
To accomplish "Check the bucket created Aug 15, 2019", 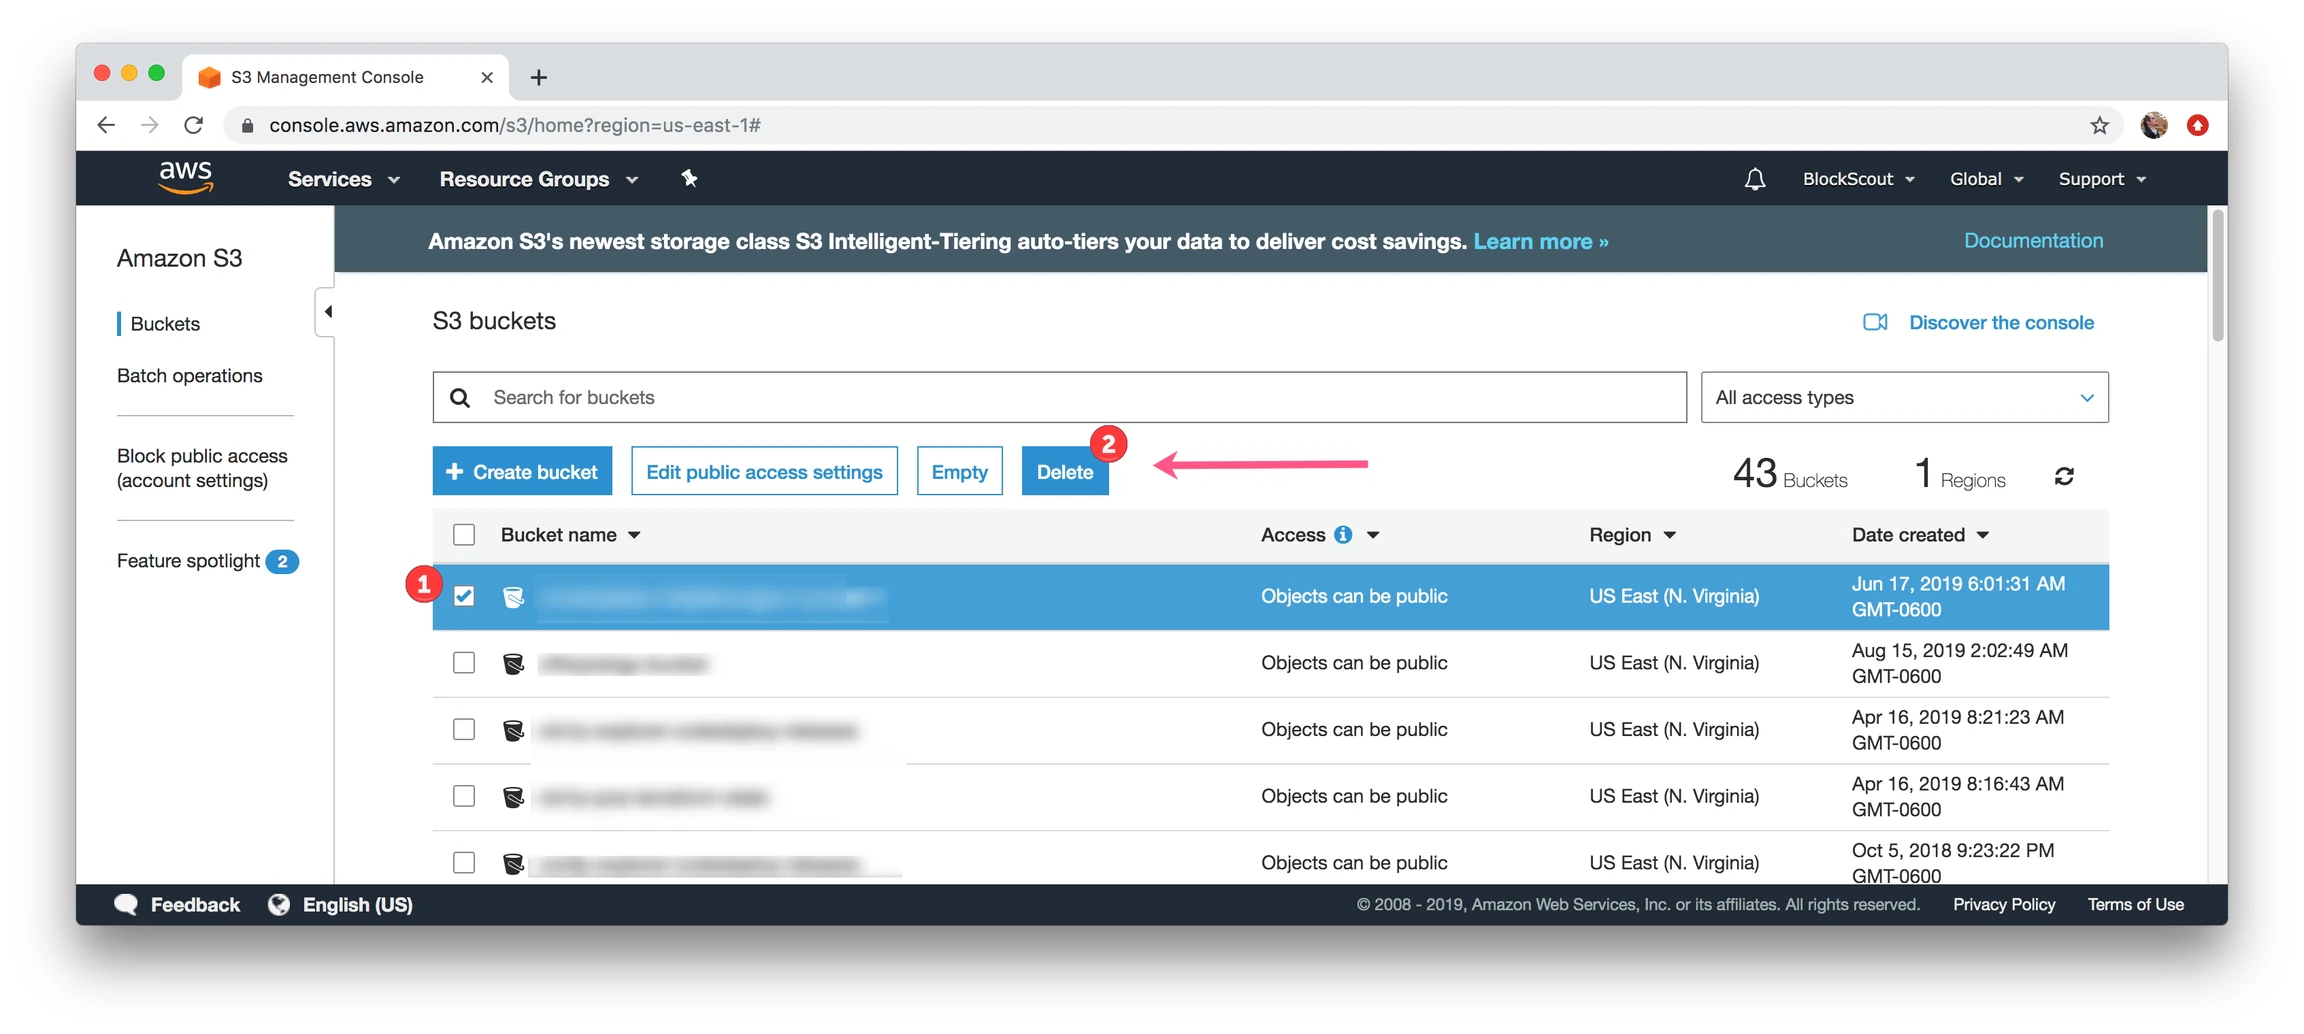I will coord(464,663).
